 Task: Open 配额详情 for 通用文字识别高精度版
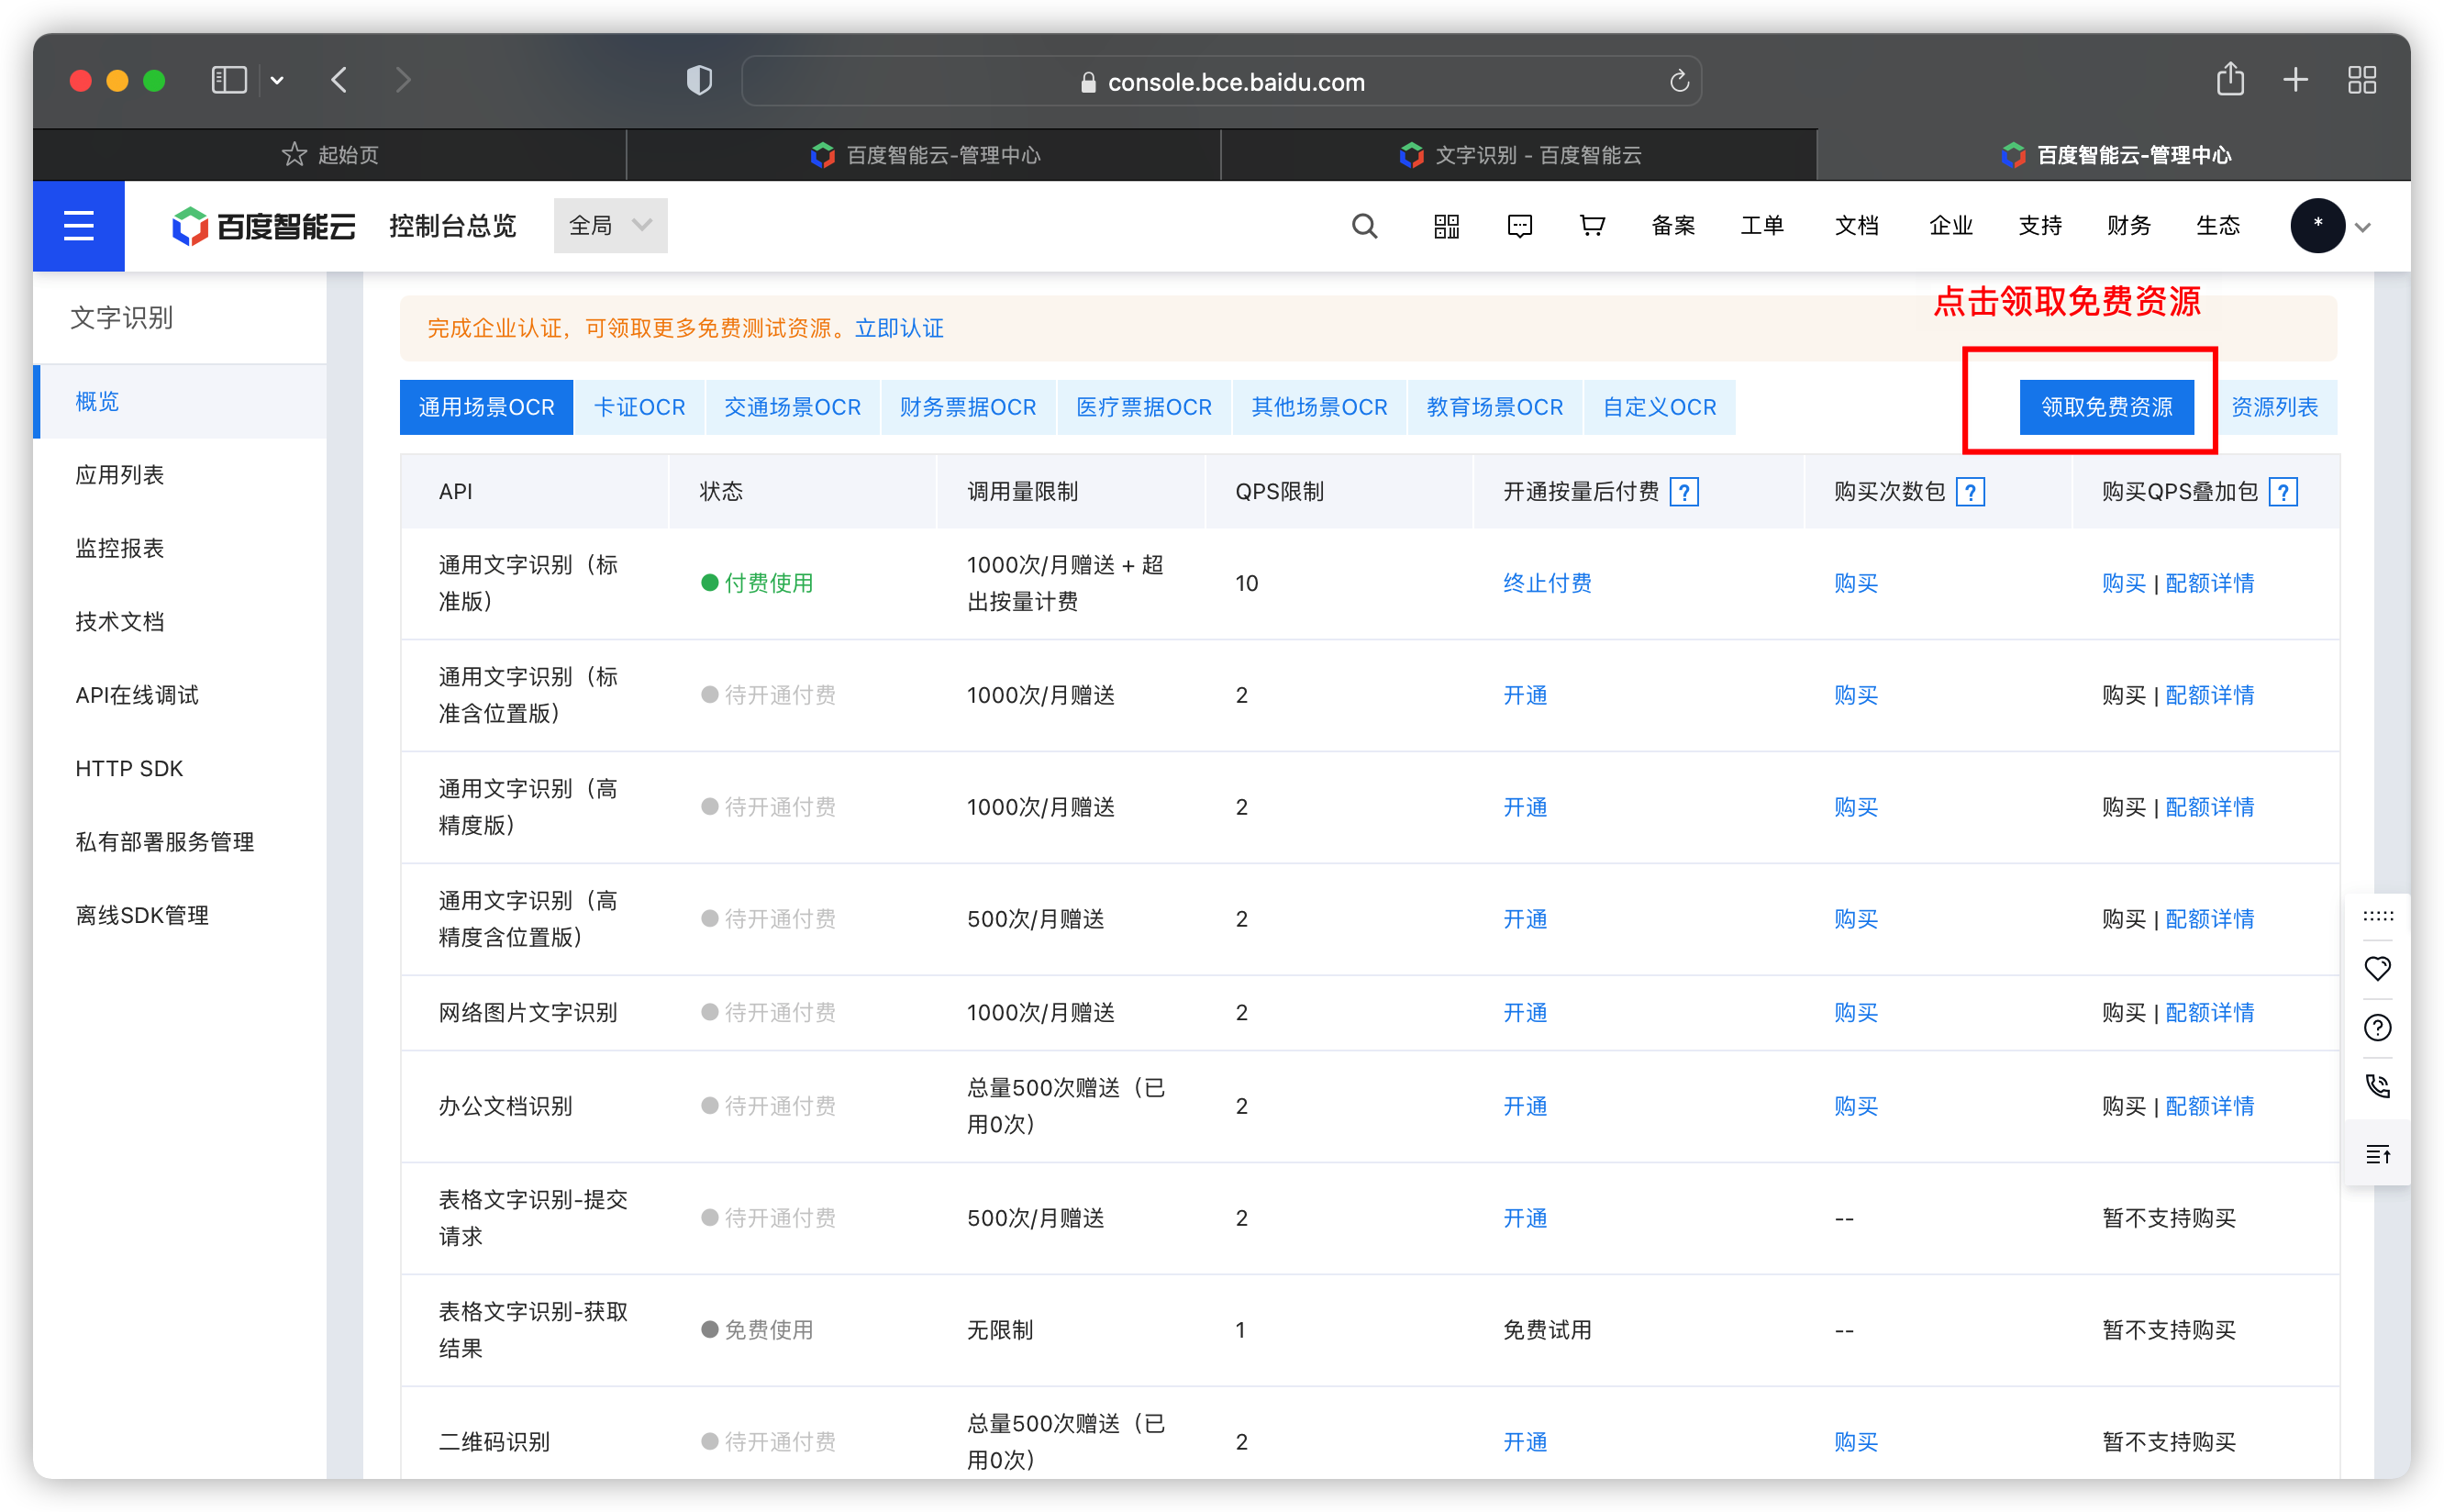coord(2209,807)
